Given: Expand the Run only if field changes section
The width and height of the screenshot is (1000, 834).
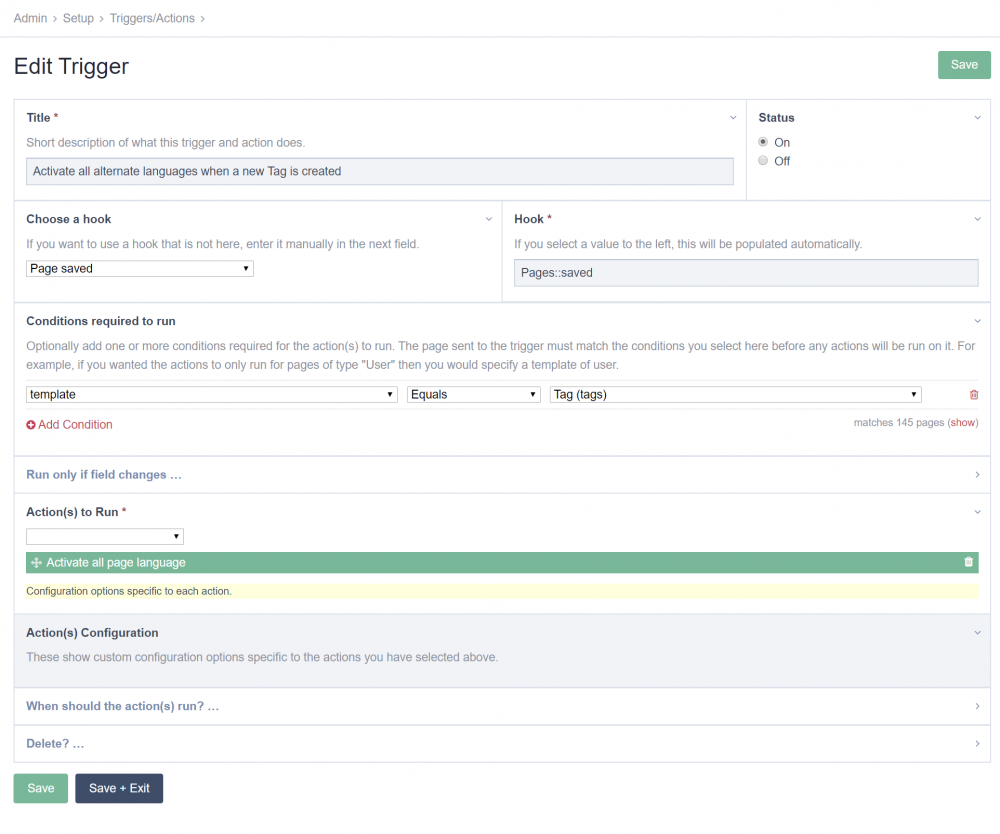Looking at the screenshot, I should tap(104, 475).
